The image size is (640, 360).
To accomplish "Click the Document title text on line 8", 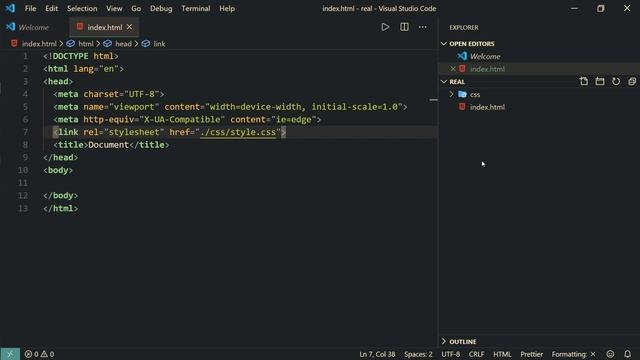I will pyautogui.click(x=109, y=145).
